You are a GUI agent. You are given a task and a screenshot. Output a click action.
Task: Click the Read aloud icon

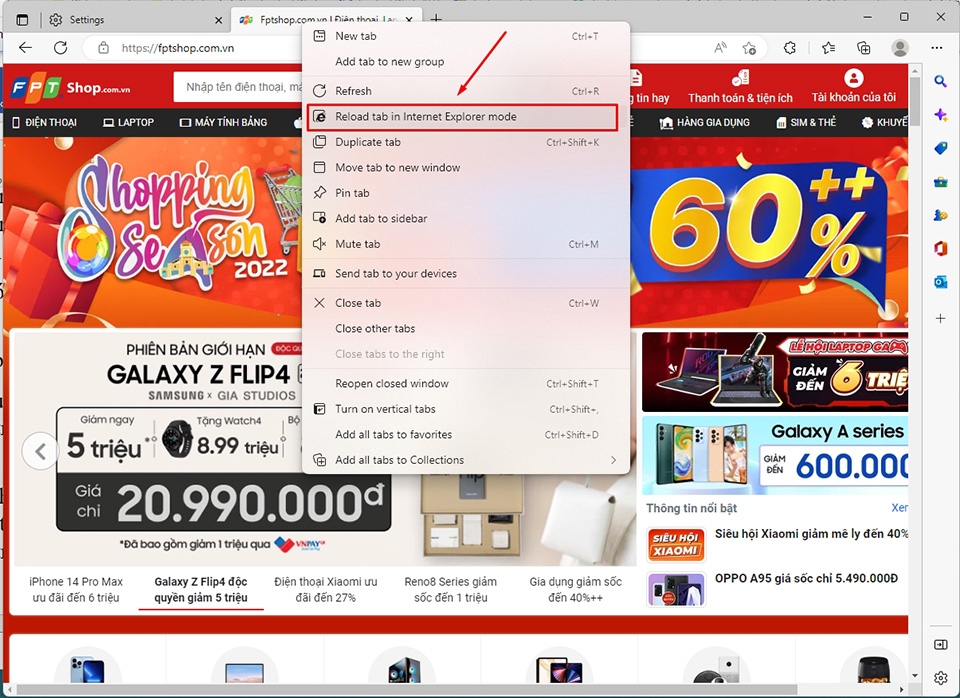(x=721, y=48)
